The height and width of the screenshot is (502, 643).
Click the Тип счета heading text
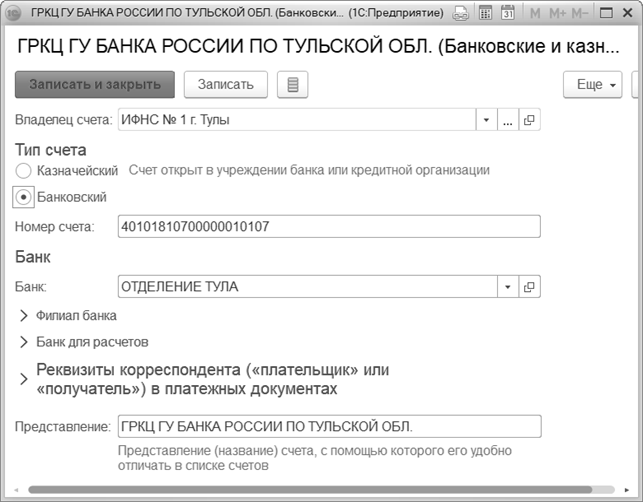pyautogui.click(x=51, y=150)
